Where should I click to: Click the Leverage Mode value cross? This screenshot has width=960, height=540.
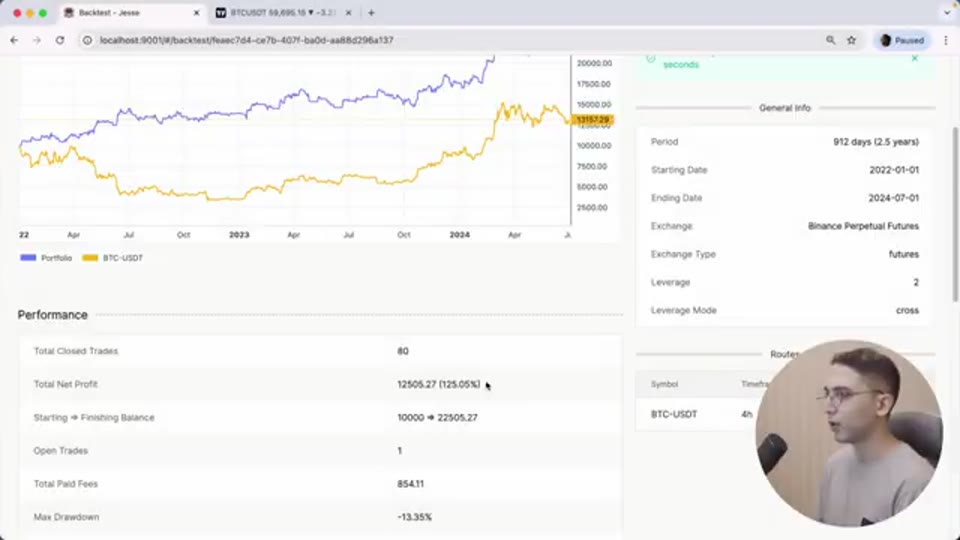point(907,310)
